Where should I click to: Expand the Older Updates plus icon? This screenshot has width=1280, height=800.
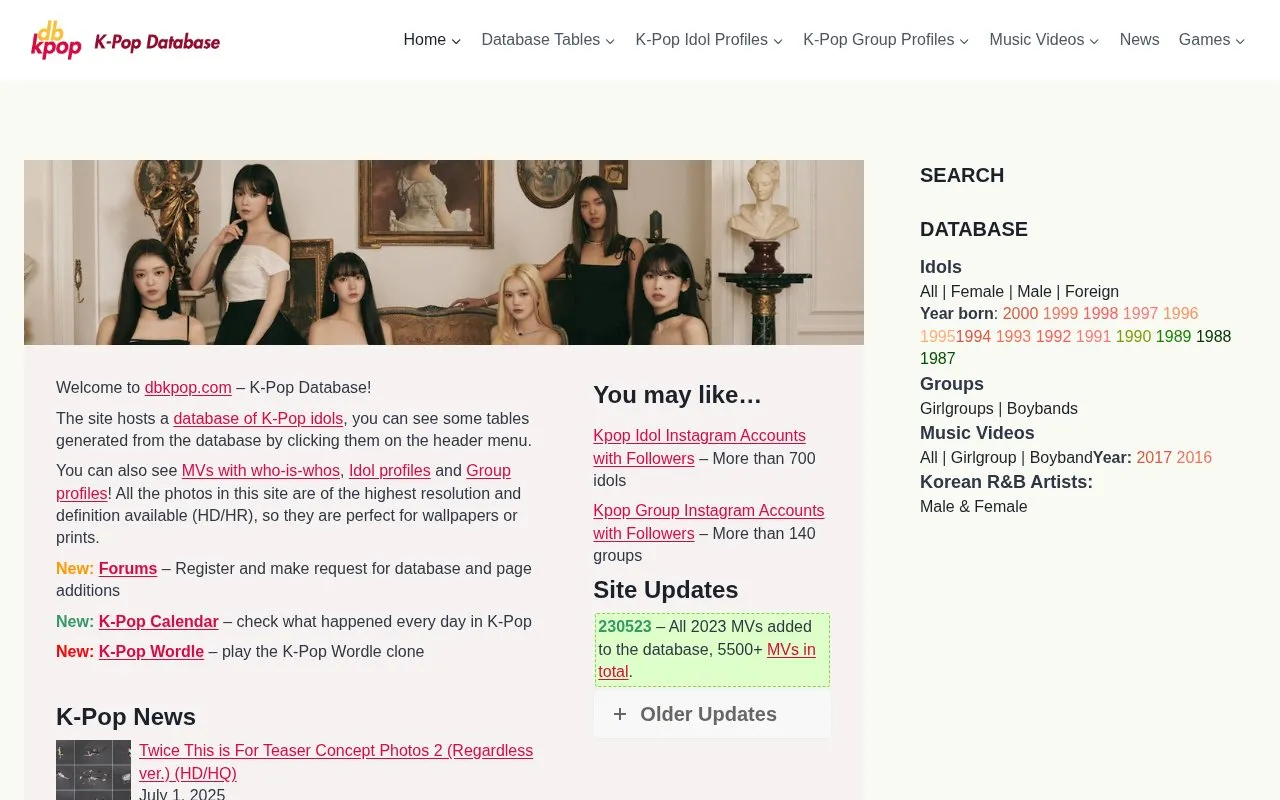(x=620, y=714)
